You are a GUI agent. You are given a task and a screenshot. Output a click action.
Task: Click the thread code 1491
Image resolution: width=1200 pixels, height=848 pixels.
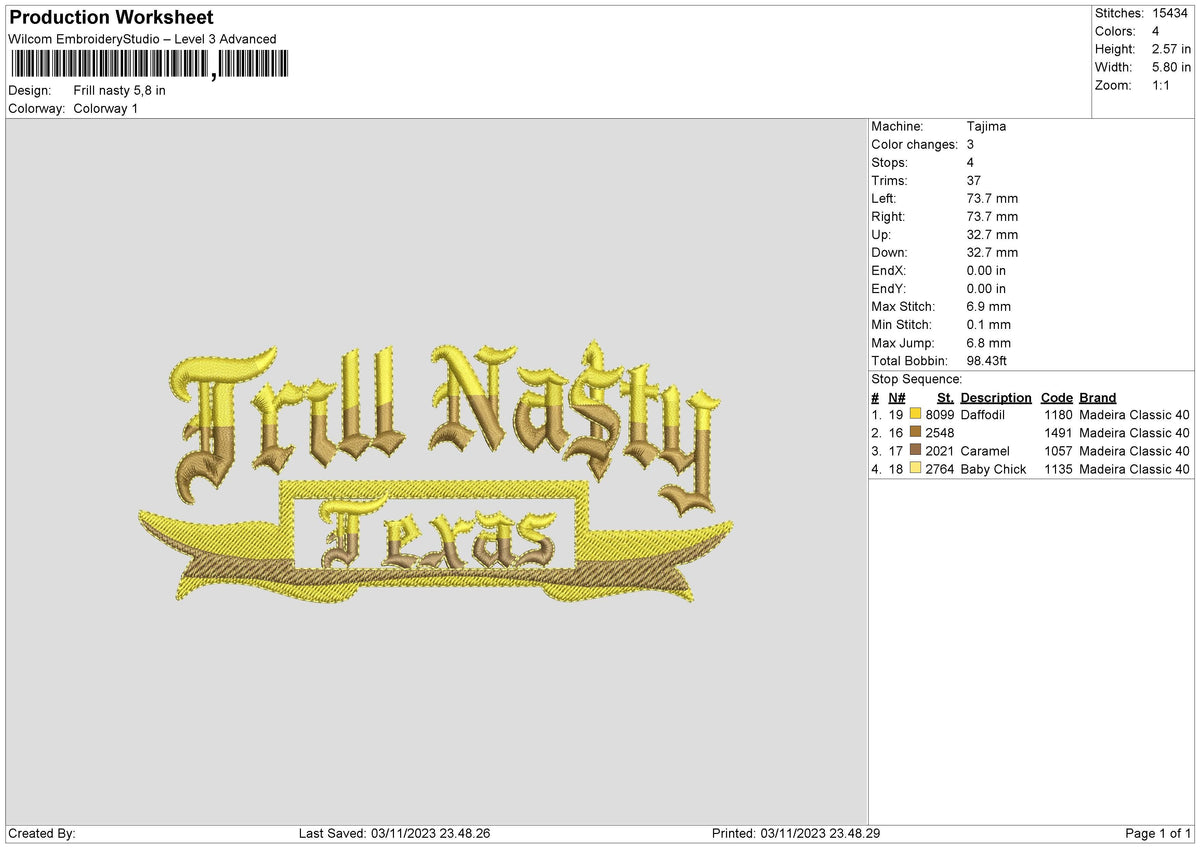click(1058, 432)
